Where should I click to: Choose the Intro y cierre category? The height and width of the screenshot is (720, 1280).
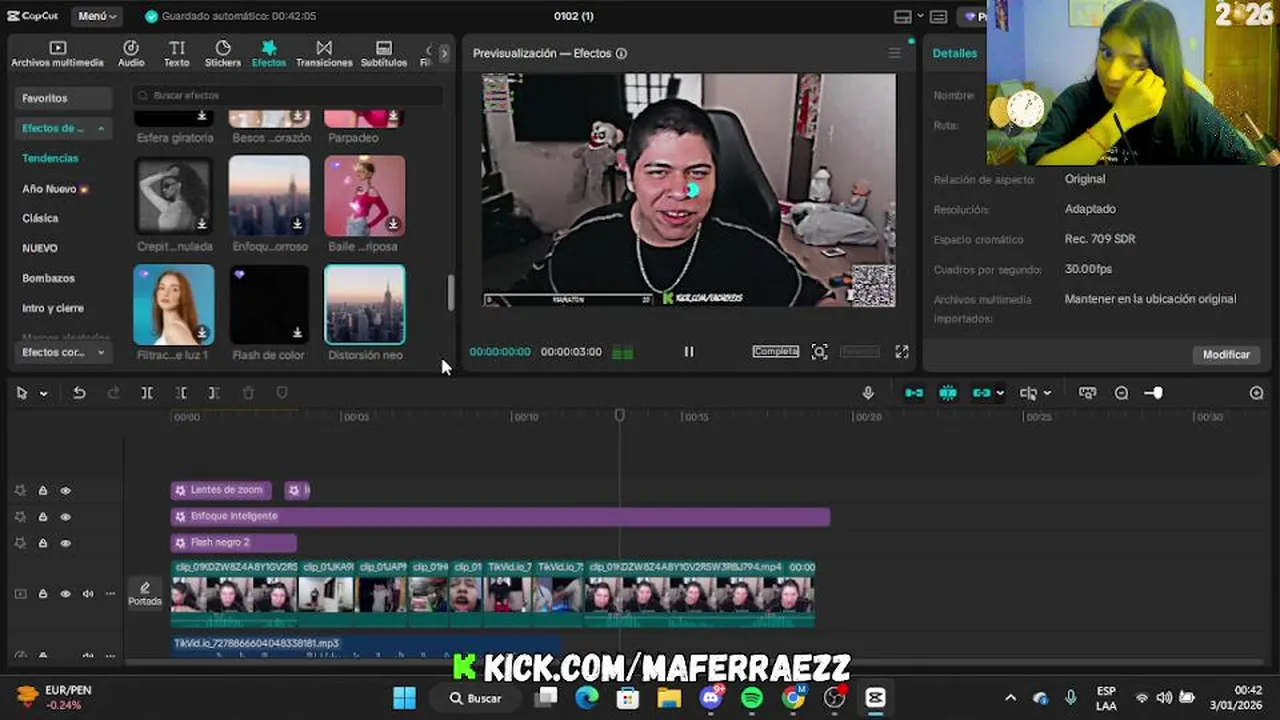(x=53, y=308)
